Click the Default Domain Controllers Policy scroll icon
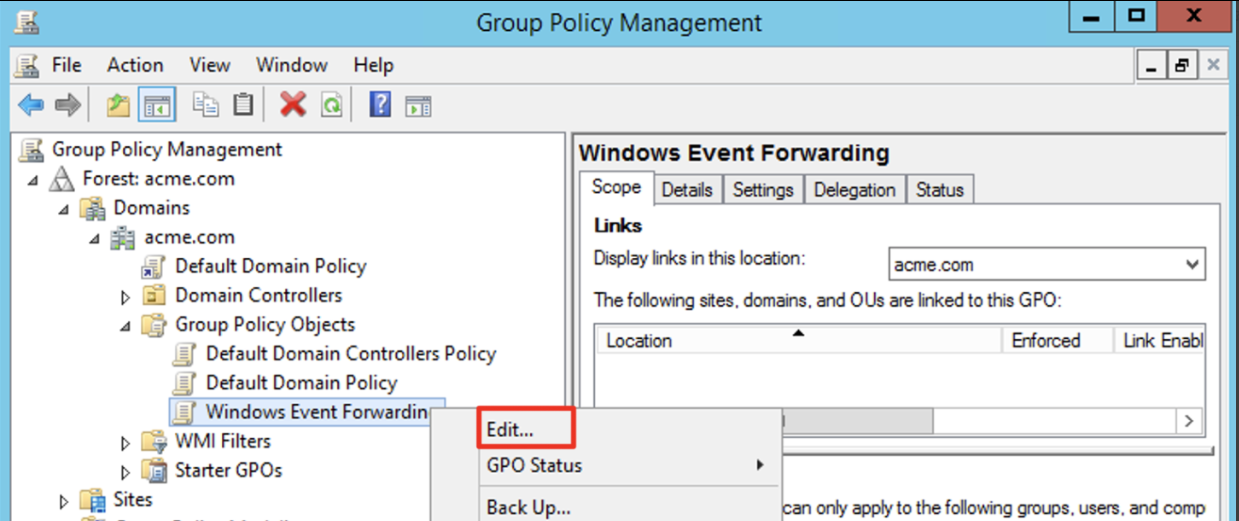The width and height of the screenshot is (1239, 521). tap(185, 354)
